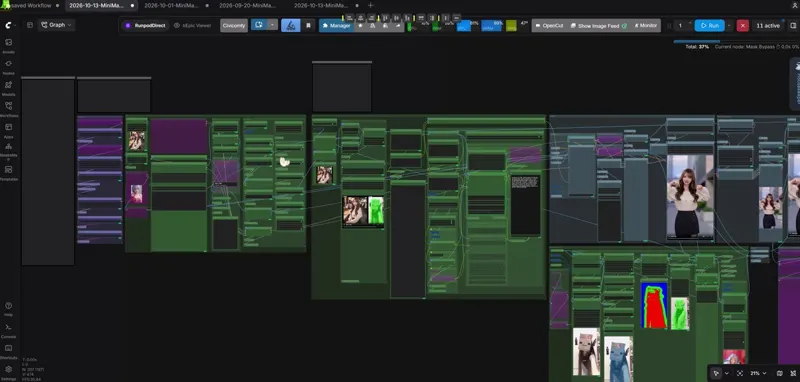
Task: Start the queue with Run
Action: pos(710,26)
